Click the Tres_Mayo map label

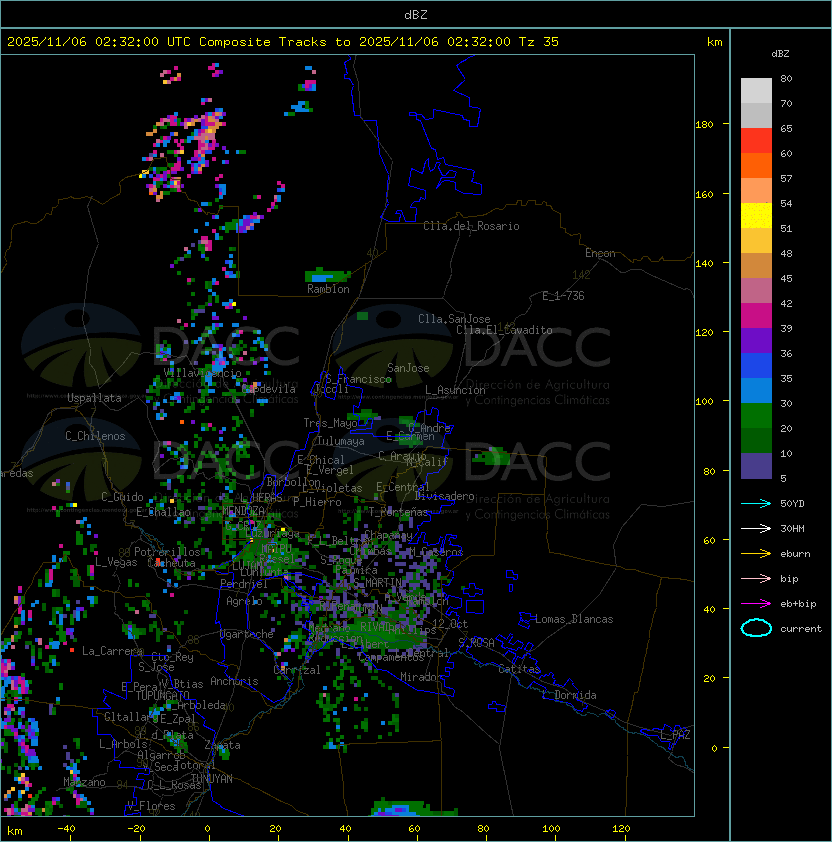[330, 423]
